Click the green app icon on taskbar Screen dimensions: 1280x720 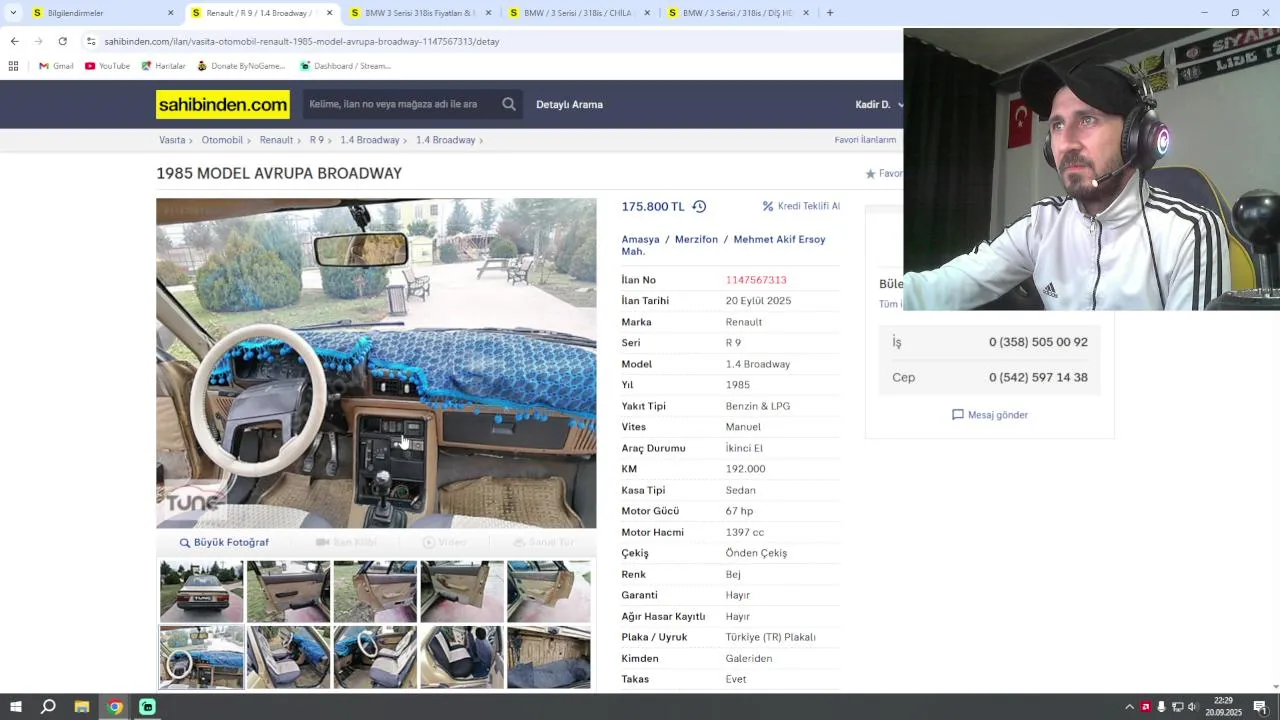coord(147,707)
